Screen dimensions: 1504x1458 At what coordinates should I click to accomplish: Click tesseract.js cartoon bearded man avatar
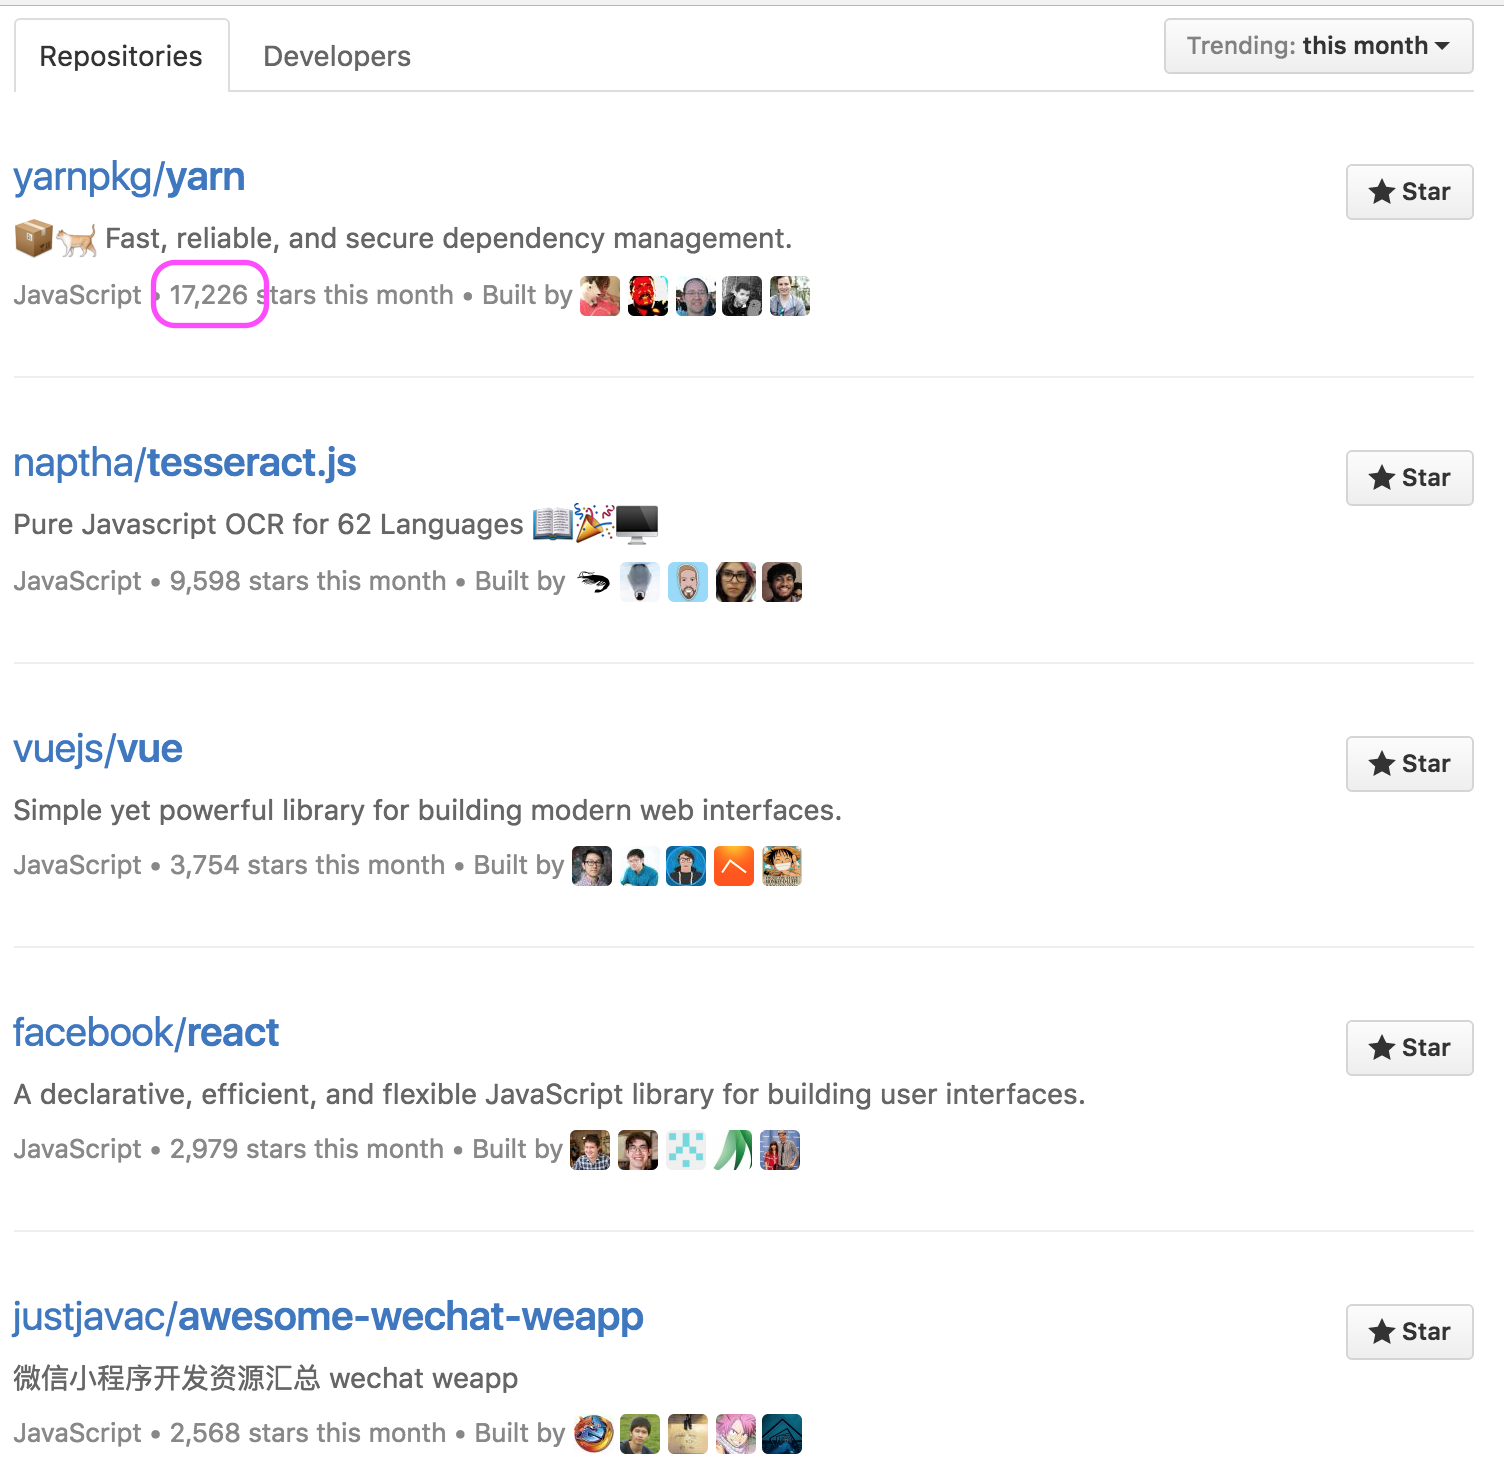(688, 582)
